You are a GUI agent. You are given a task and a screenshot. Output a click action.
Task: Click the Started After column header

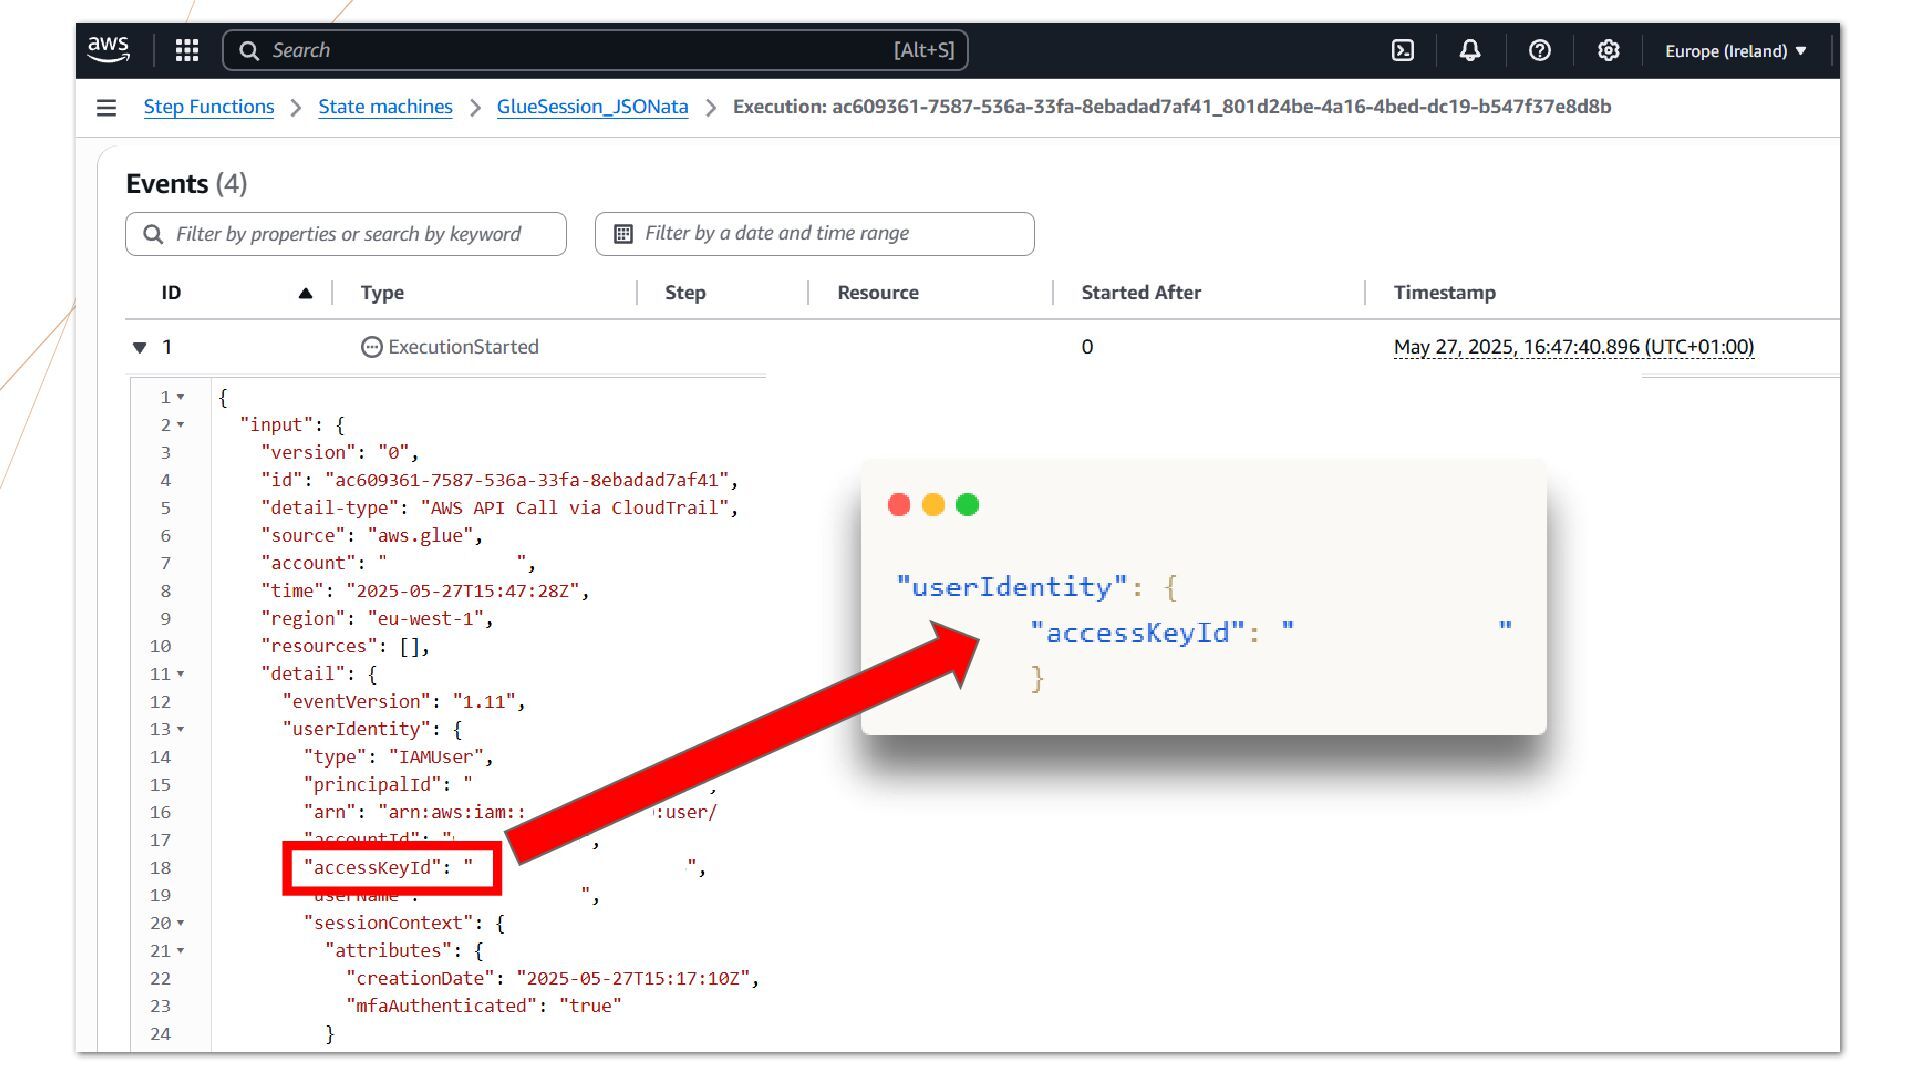[x=1141, y=293]
